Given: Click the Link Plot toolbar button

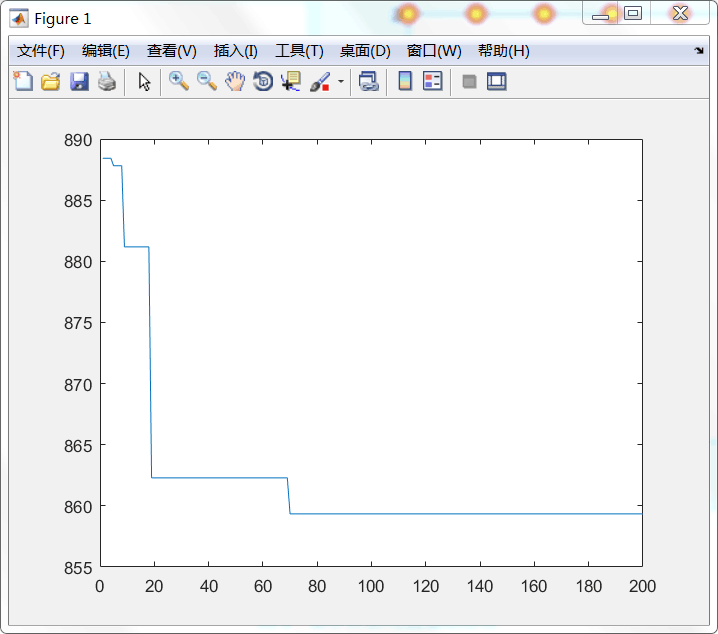Looking at the screenshot, I should [369, 82].
